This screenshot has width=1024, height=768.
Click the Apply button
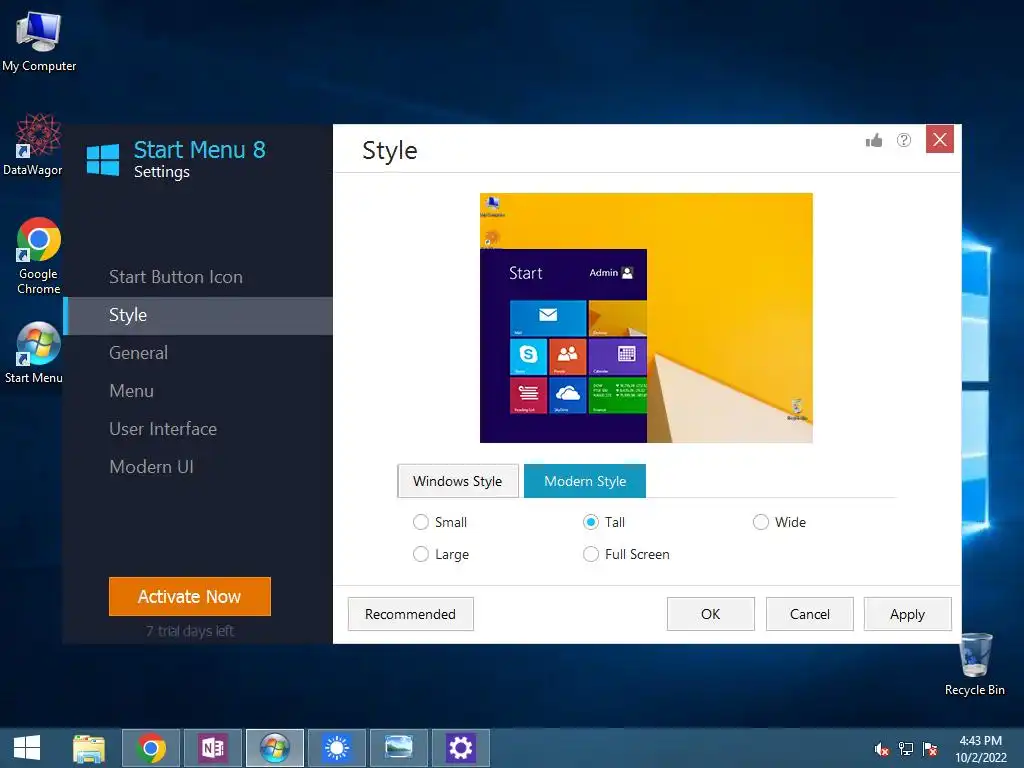coord(908,615)
